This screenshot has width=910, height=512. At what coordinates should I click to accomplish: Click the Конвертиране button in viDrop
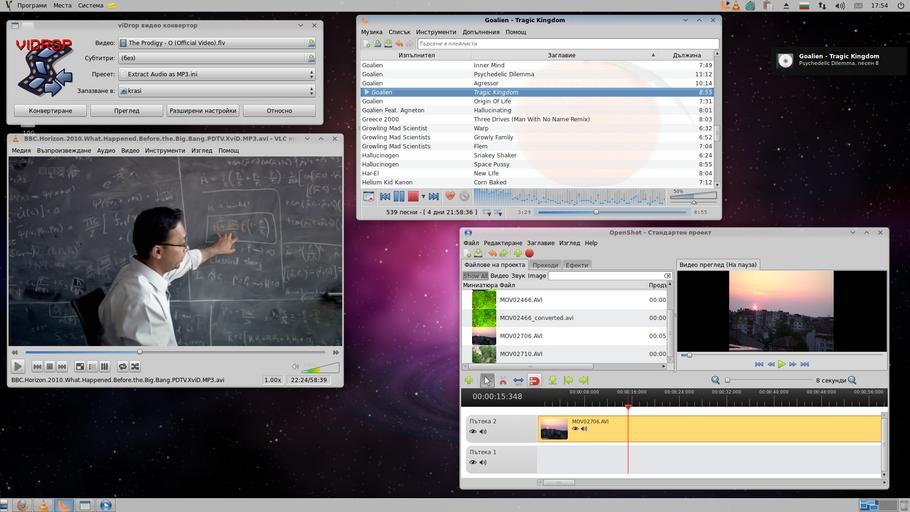[50, 111]
